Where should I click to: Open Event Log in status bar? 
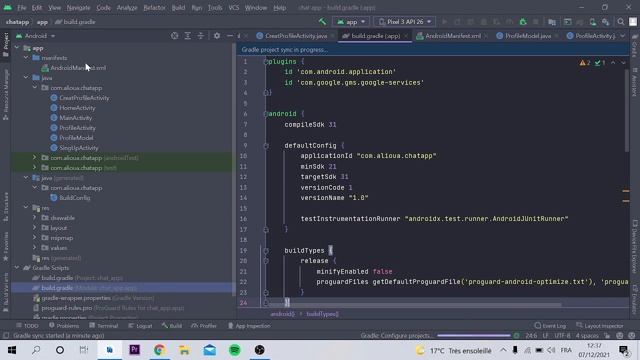(x=550, y=326)
